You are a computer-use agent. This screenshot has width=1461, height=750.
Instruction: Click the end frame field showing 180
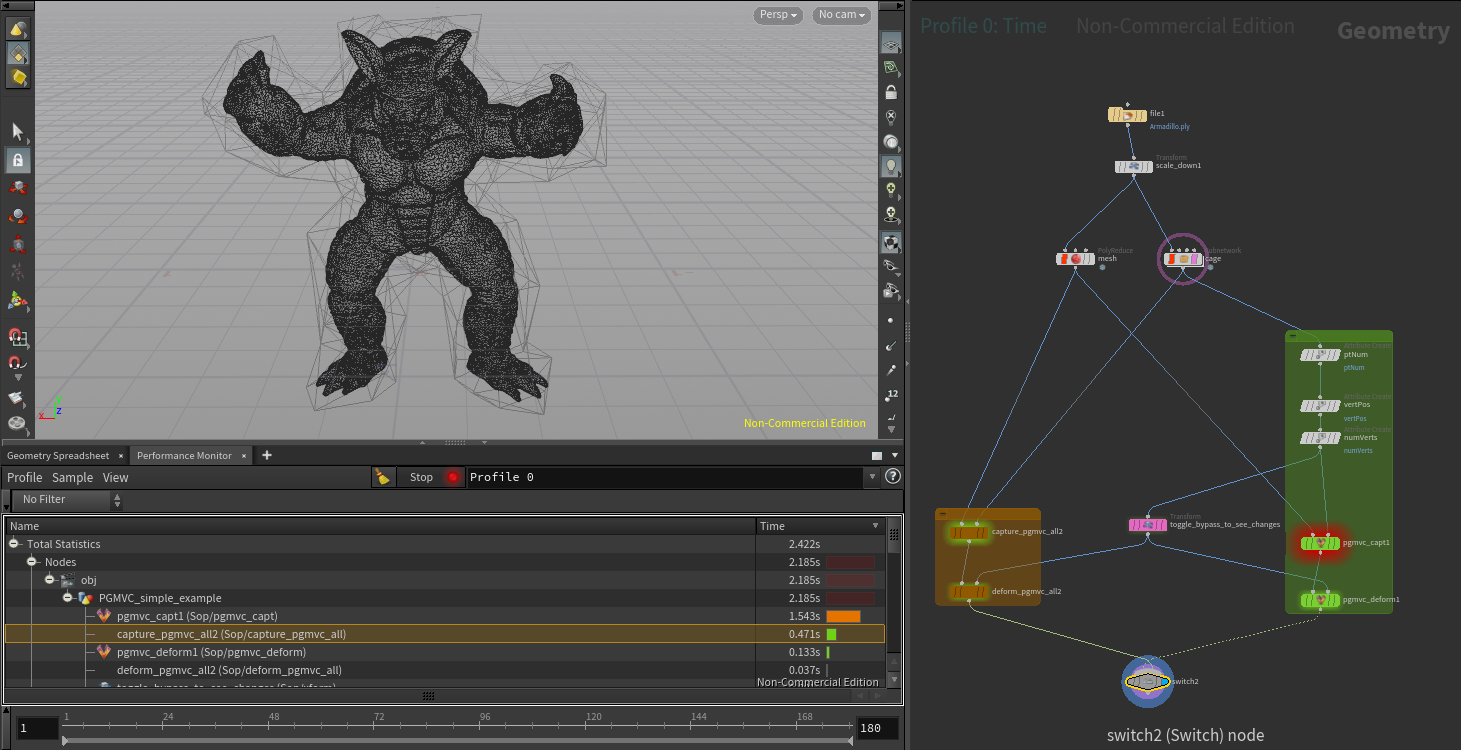pos(877,728)
